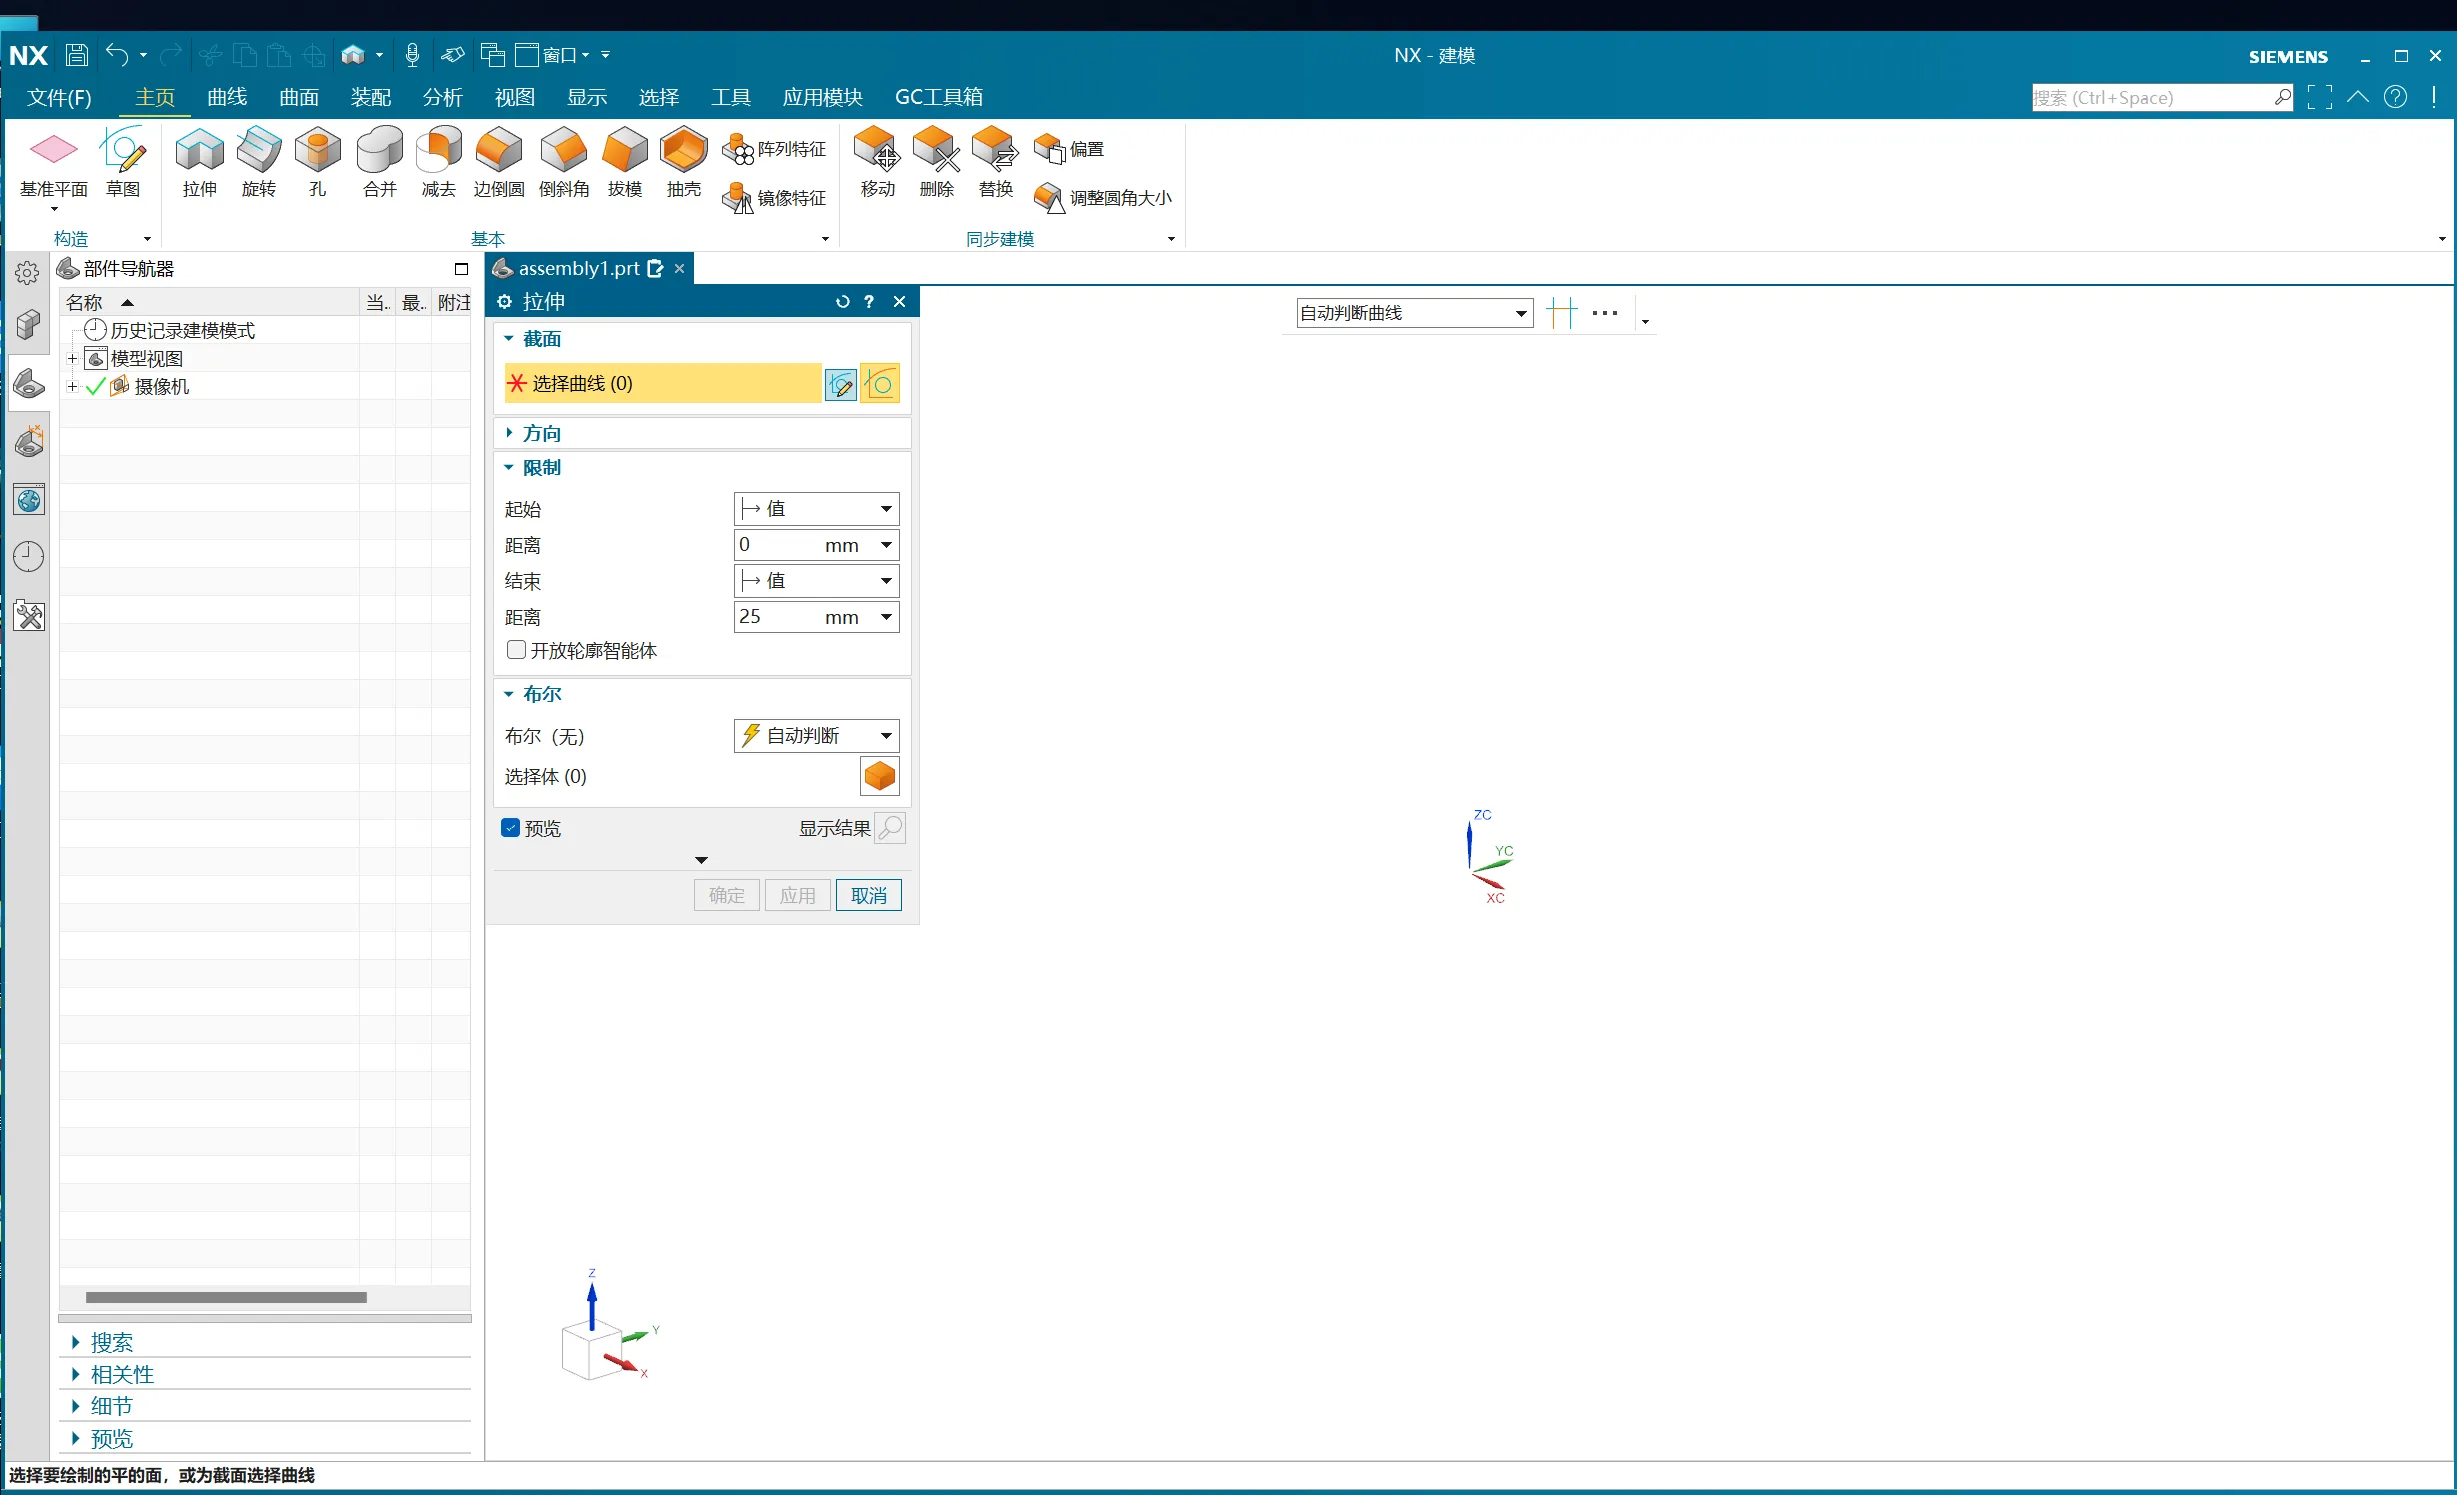The width and height of the screenshot is (2457, 1495).
Task: Open the 布尔 自动判断 dropdown
Action: tap(816, 736)
